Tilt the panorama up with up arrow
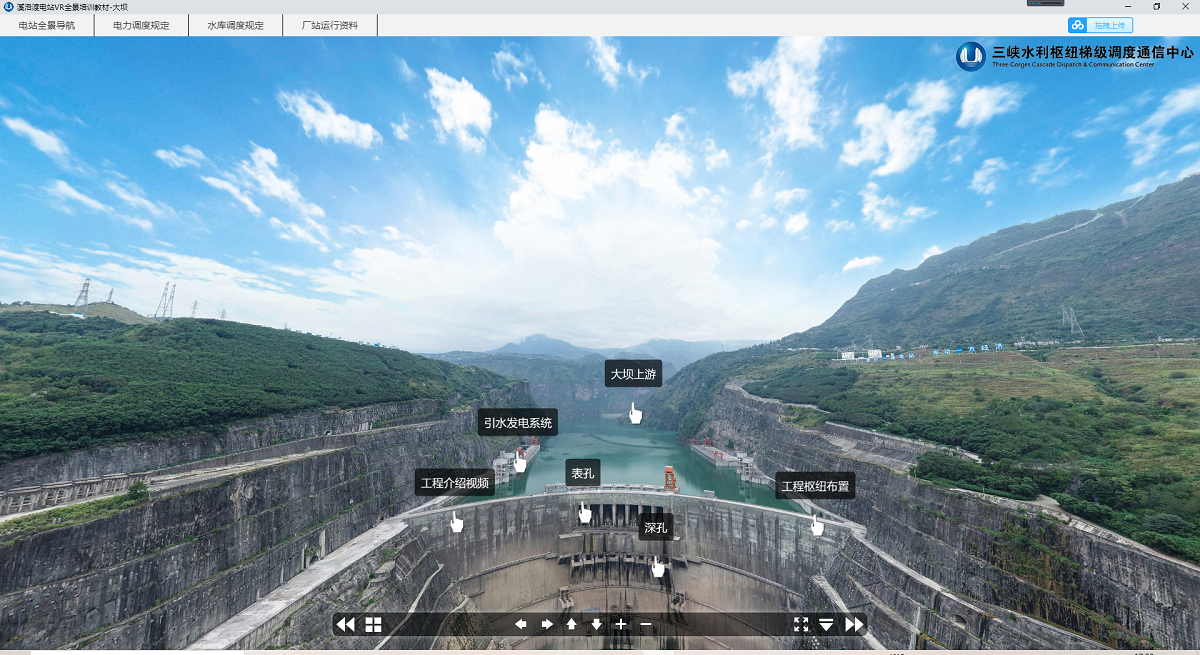 click(x=571, y=624)
